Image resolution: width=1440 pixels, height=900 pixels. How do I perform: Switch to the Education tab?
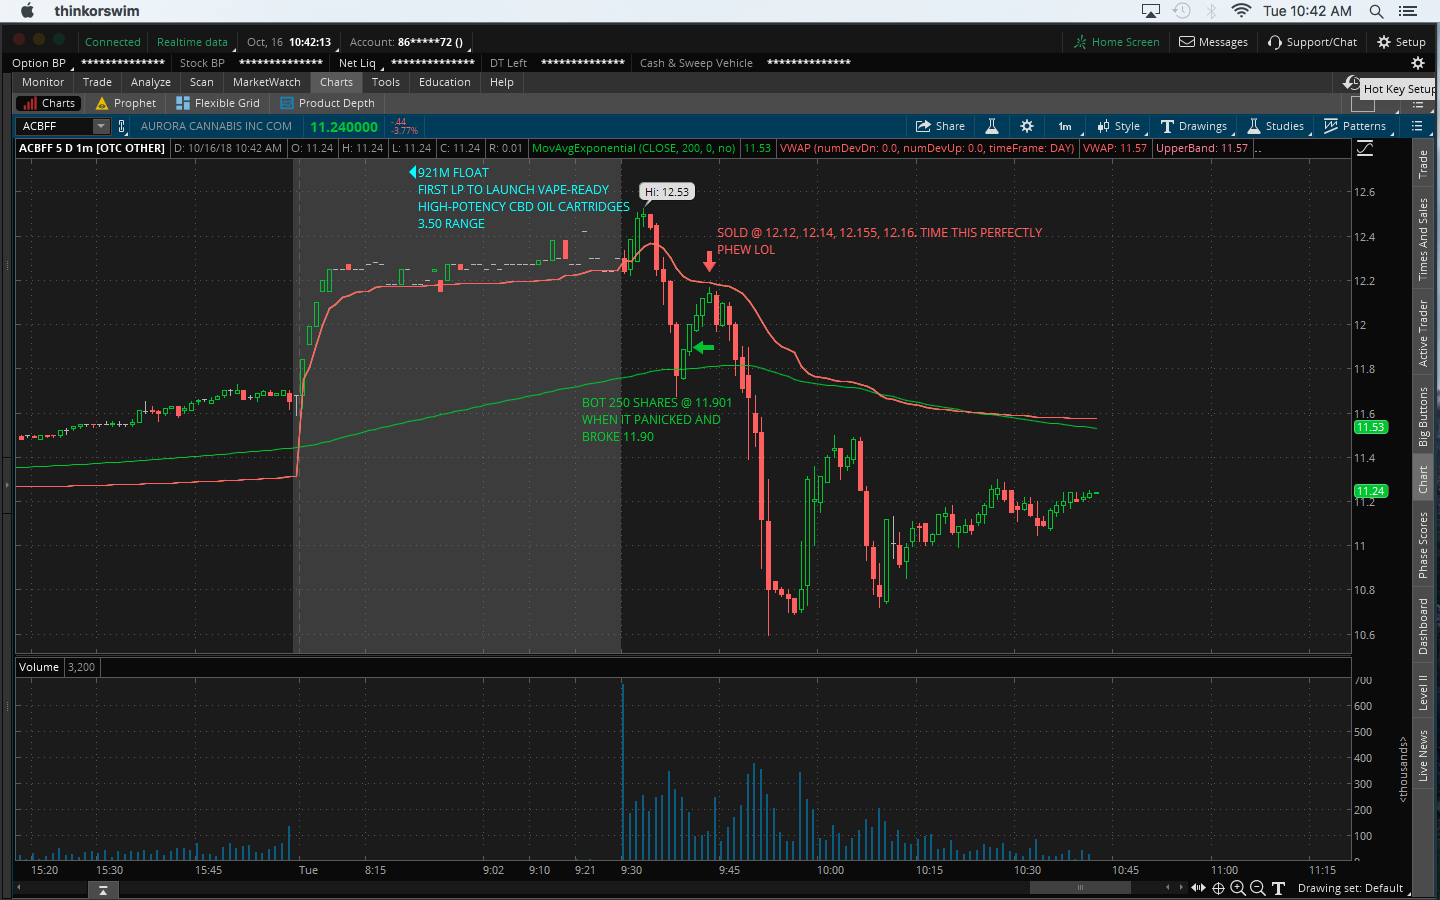tap(445, 82)
